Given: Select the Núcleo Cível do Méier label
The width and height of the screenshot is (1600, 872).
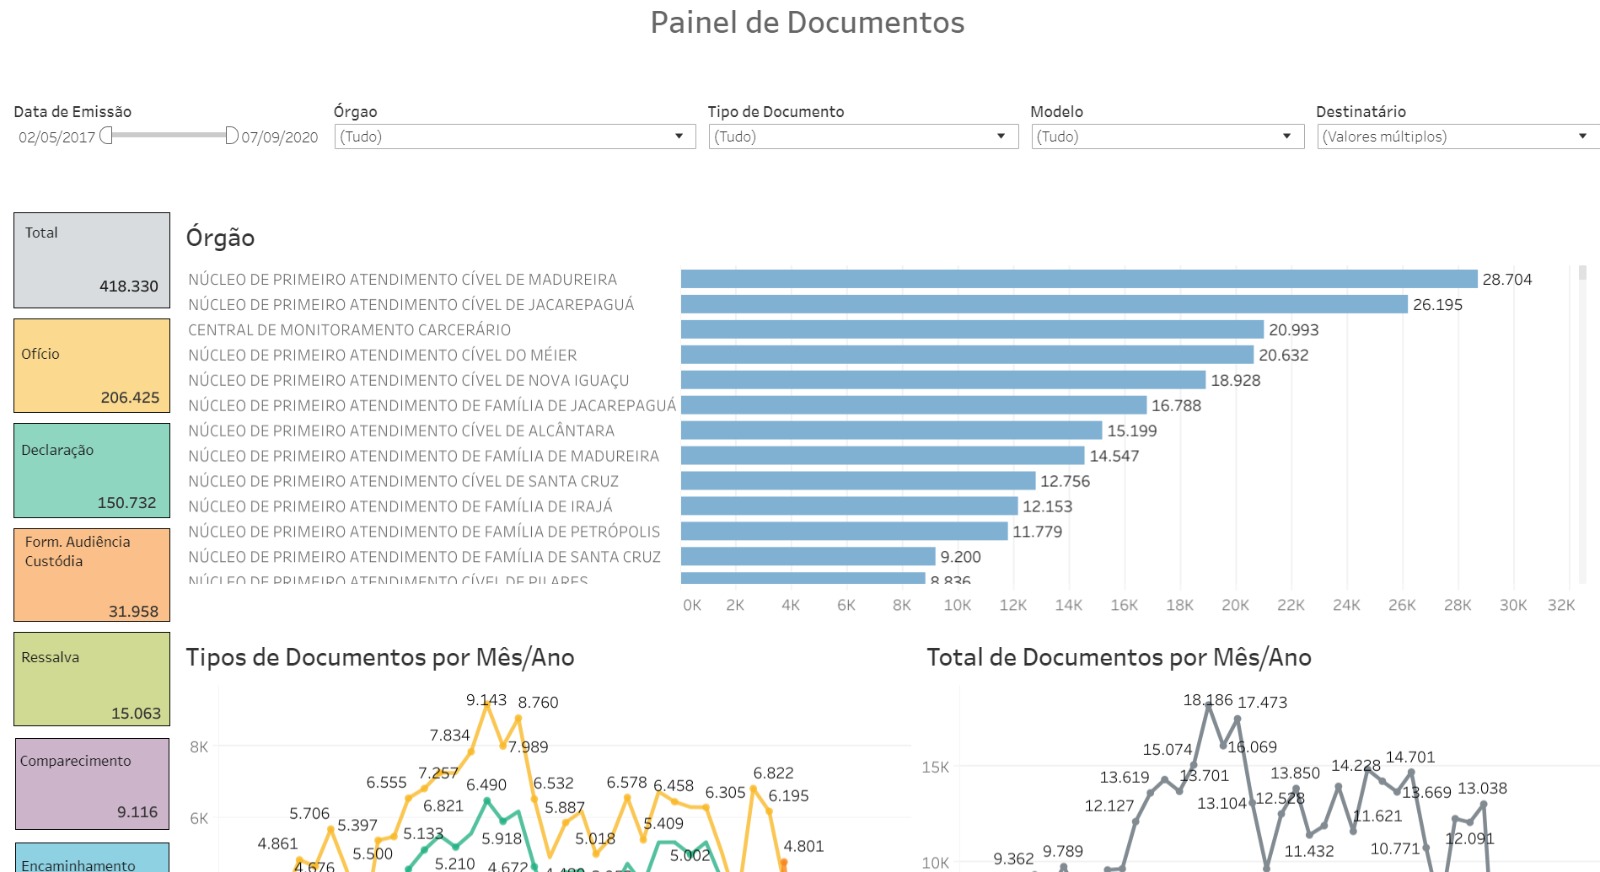Looking at the screenshot, I should click(x=382, y=355).
